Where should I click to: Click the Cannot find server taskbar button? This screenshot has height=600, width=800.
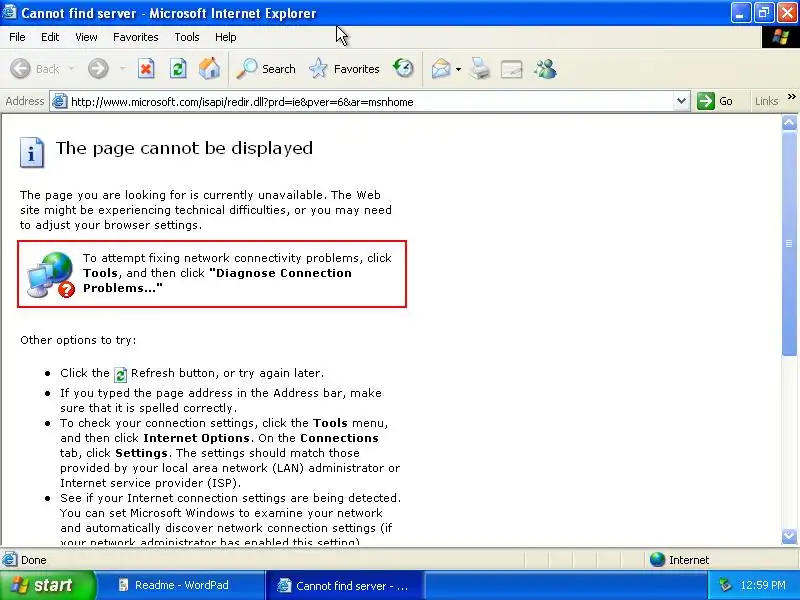click(x=345, y=585)
